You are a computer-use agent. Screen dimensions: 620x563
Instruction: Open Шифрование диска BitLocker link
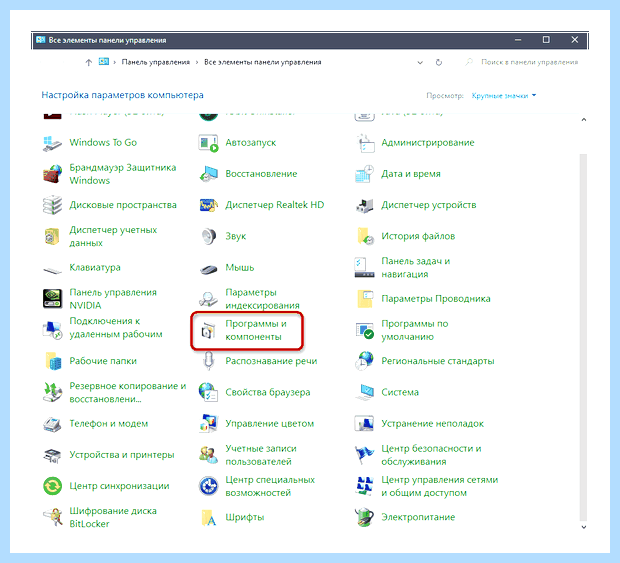113,518
